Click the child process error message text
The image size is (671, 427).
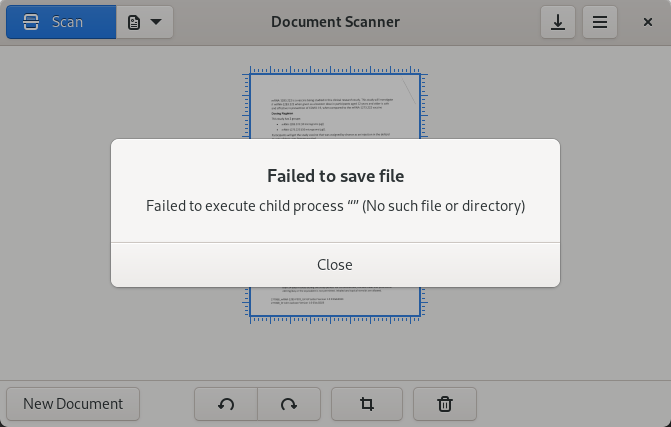(x=336, y=206)
